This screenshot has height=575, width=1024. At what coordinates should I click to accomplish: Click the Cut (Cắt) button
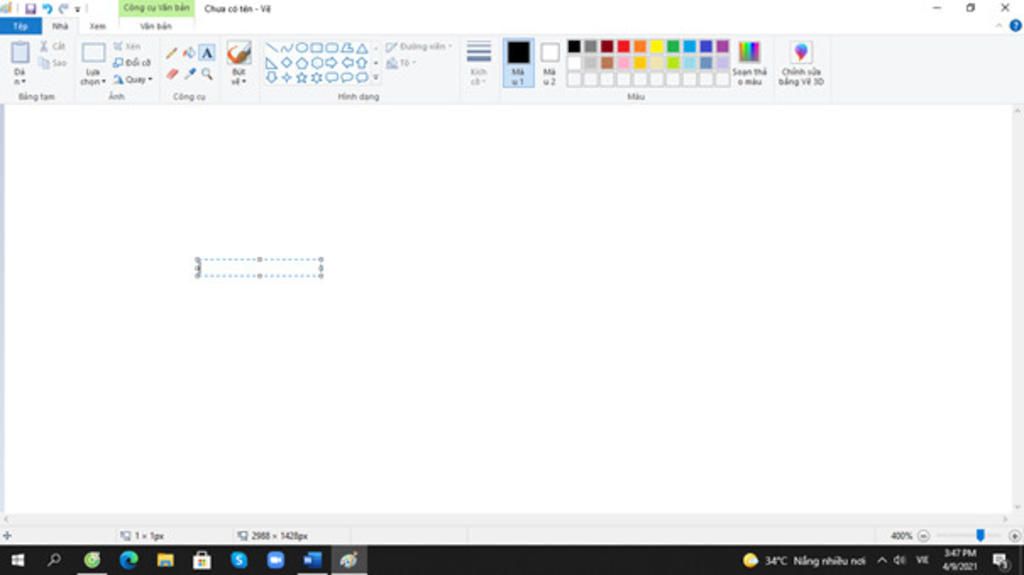[53, 46]
